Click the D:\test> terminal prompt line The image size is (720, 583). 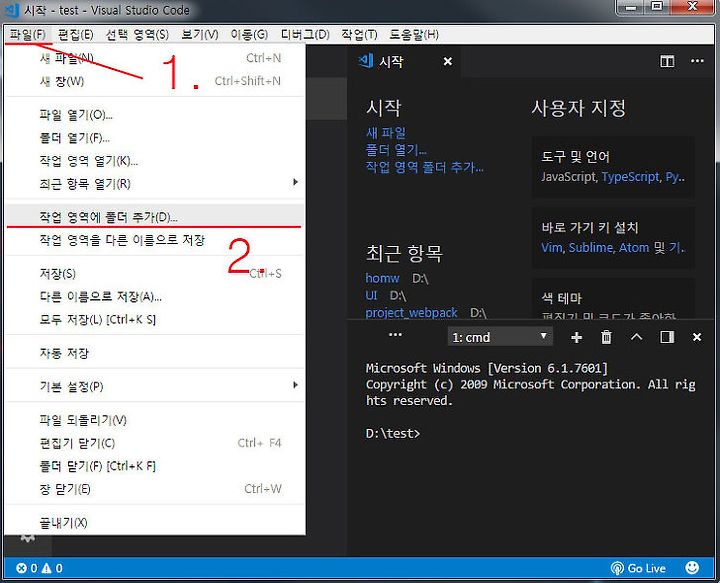click(393, 433)
